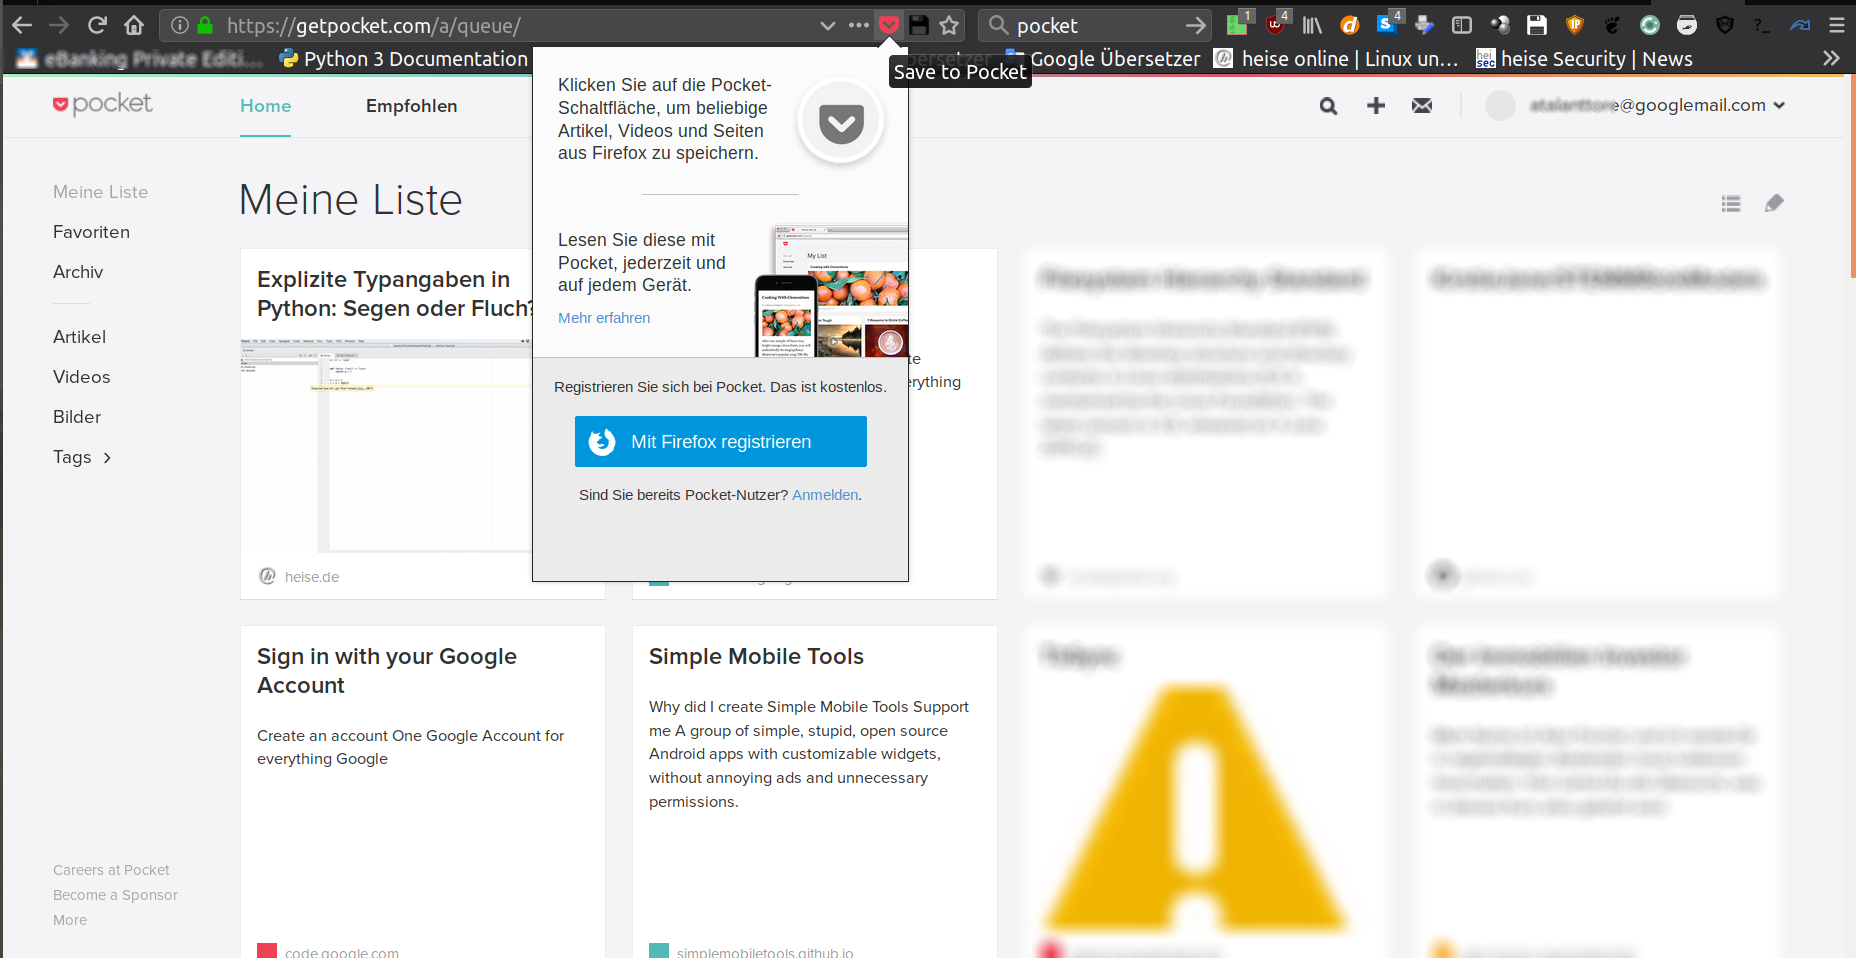Click the code.google.com source link
Image resolution: width=1856 pixels, height=958 pixels.
point(342,952)
